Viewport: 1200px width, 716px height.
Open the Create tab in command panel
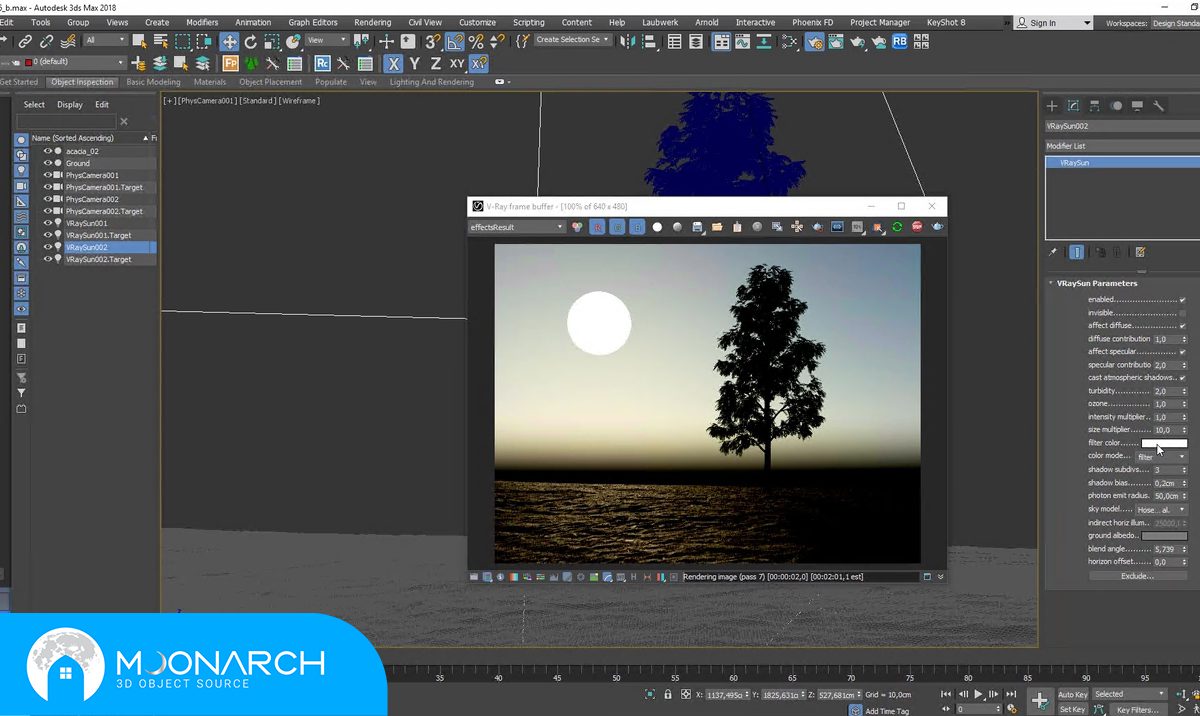1052,105
